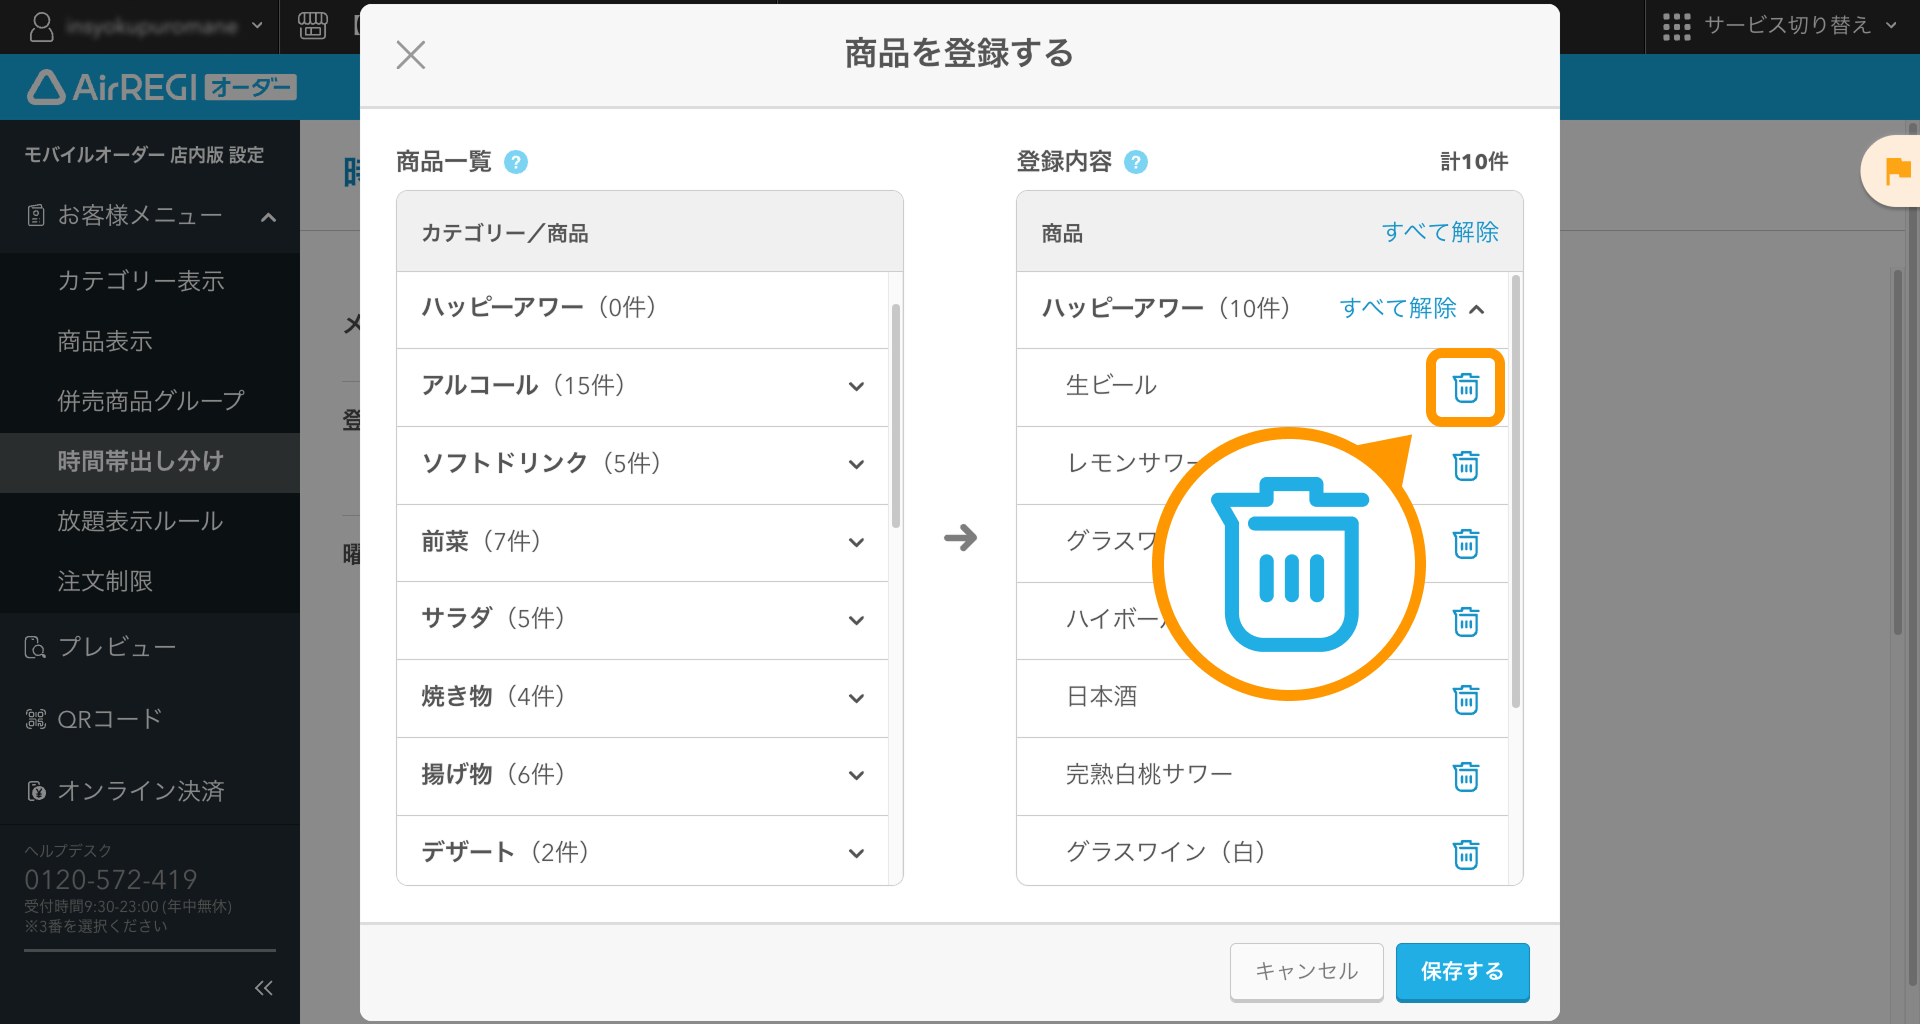This screenshot has width=1920, height=1024.
Task: Open help for 商品一覧
Action: [516, 162]
